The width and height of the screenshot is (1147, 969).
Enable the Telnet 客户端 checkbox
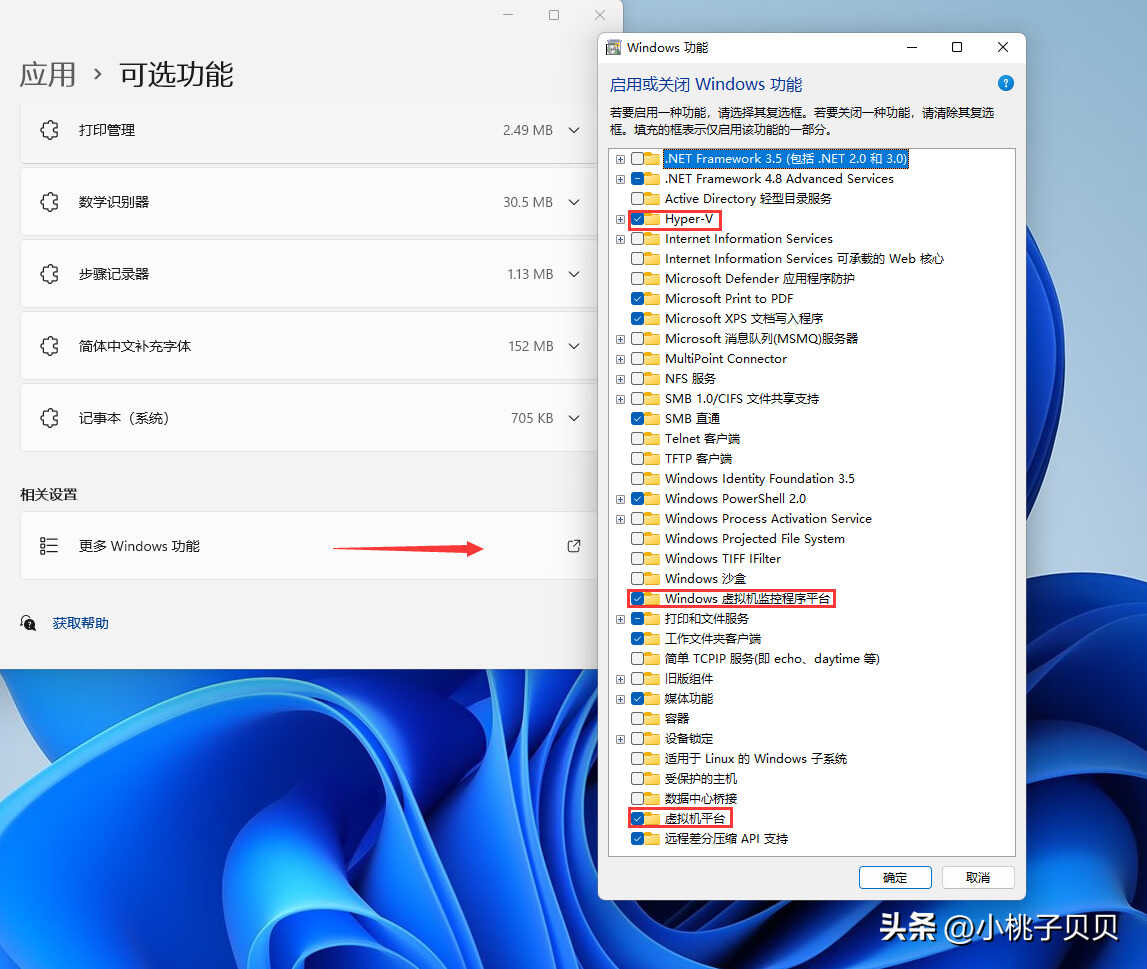tap(637, 439)
